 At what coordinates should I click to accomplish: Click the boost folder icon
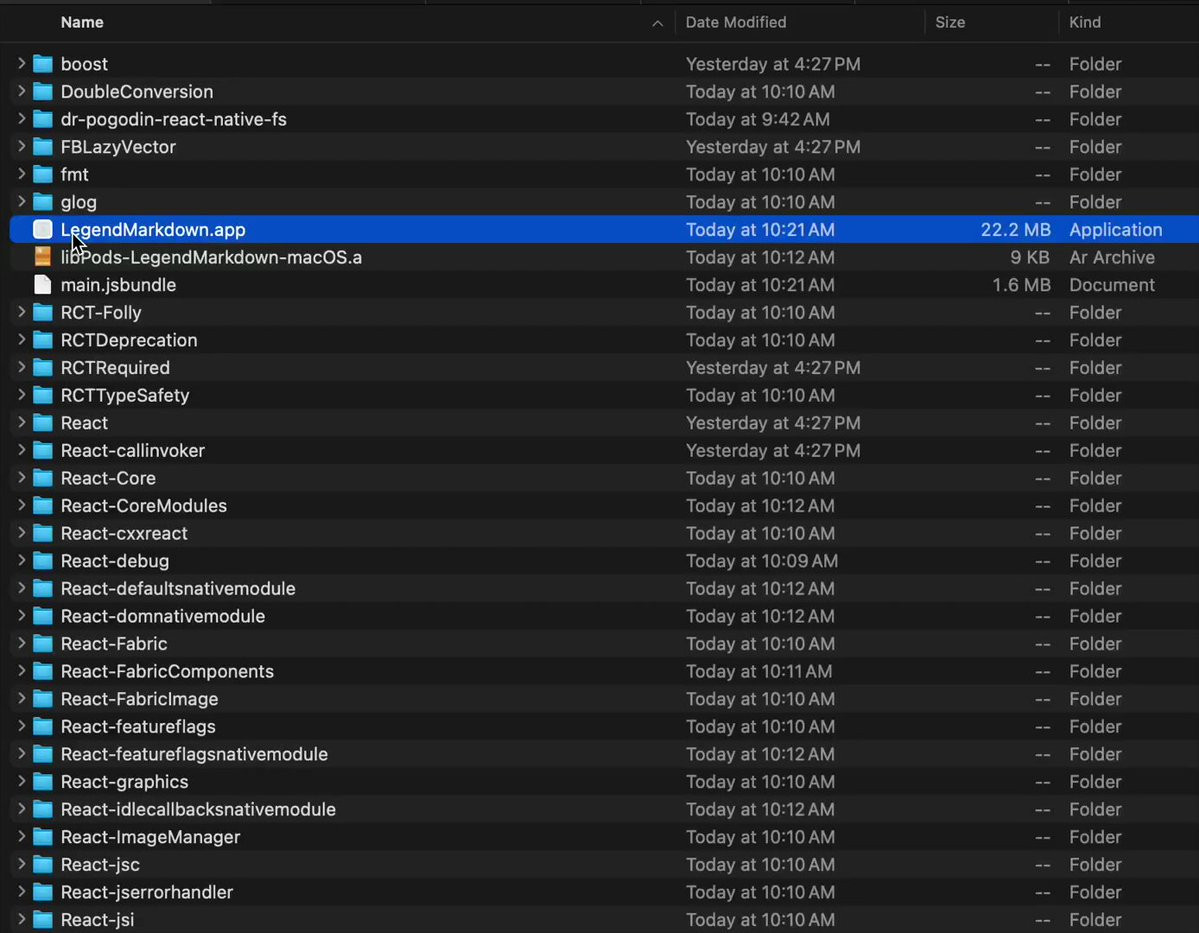click(43, 64)
